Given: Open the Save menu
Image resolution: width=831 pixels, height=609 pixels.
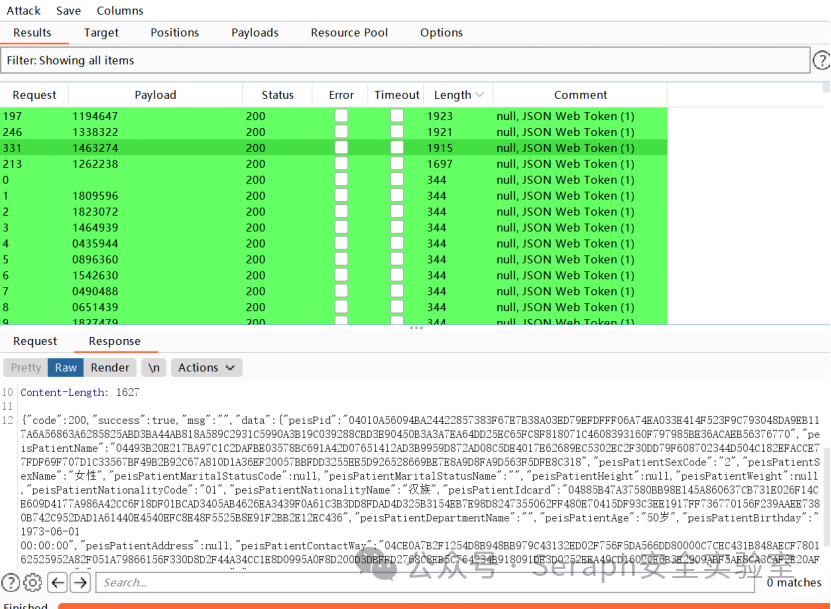Looking at the screenshot, I should pos(68,11).
